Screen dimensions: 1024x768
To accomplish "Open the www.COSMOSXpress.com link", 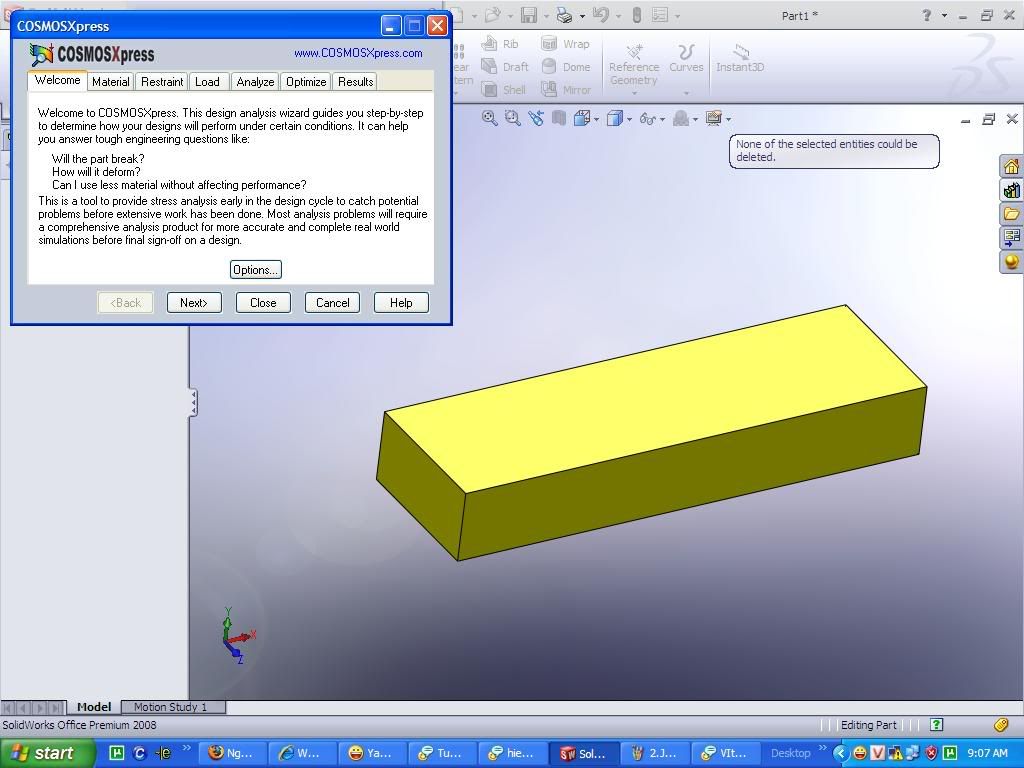I will coord(358,53).
